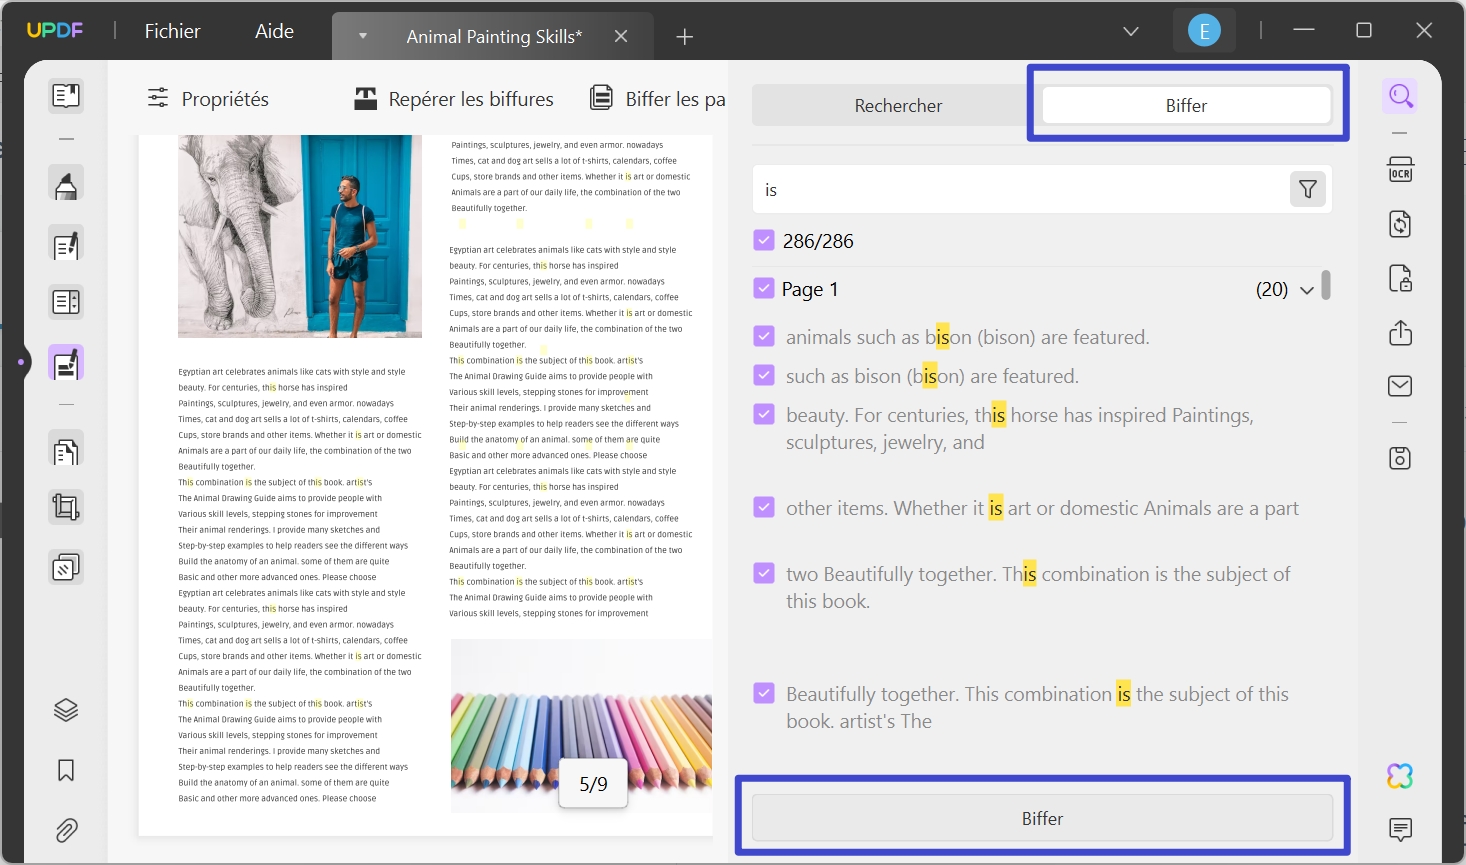Expand the dropdown arrow on document tab
1466x865 pixels.
tap(363, 36)
